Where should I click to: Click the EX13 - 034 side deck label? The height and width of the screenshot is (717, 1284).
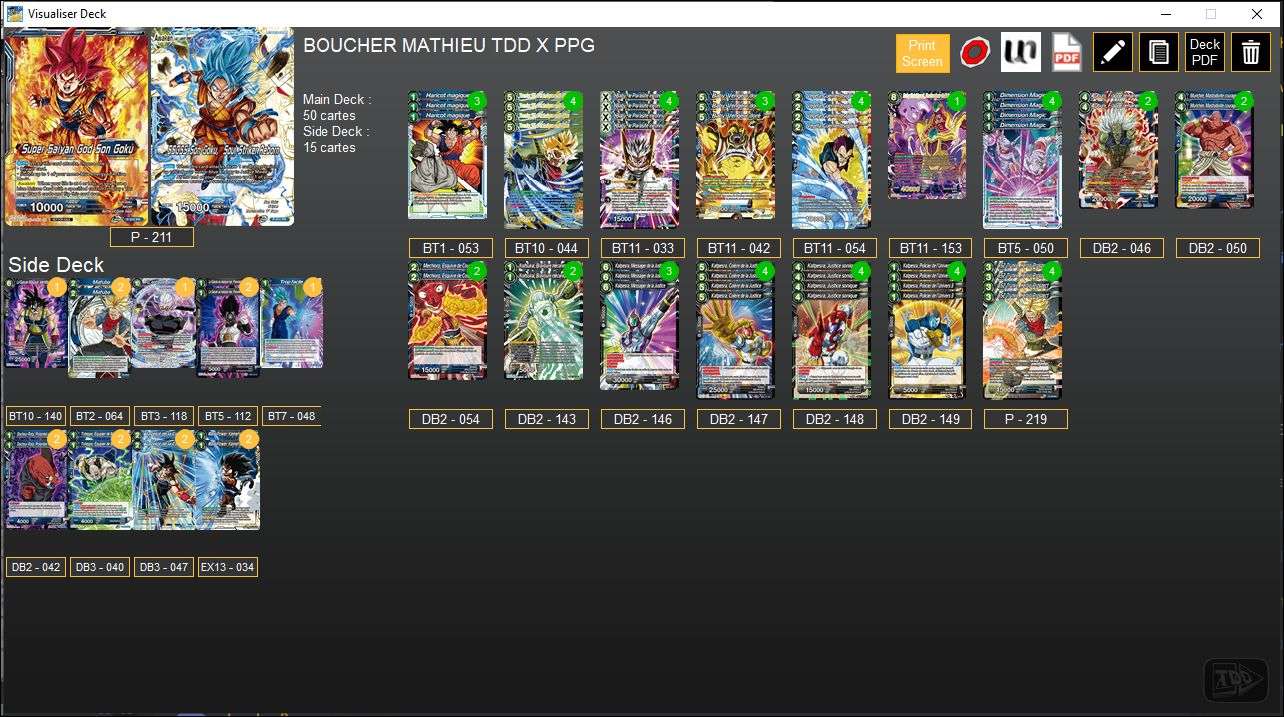coord(227,567)
